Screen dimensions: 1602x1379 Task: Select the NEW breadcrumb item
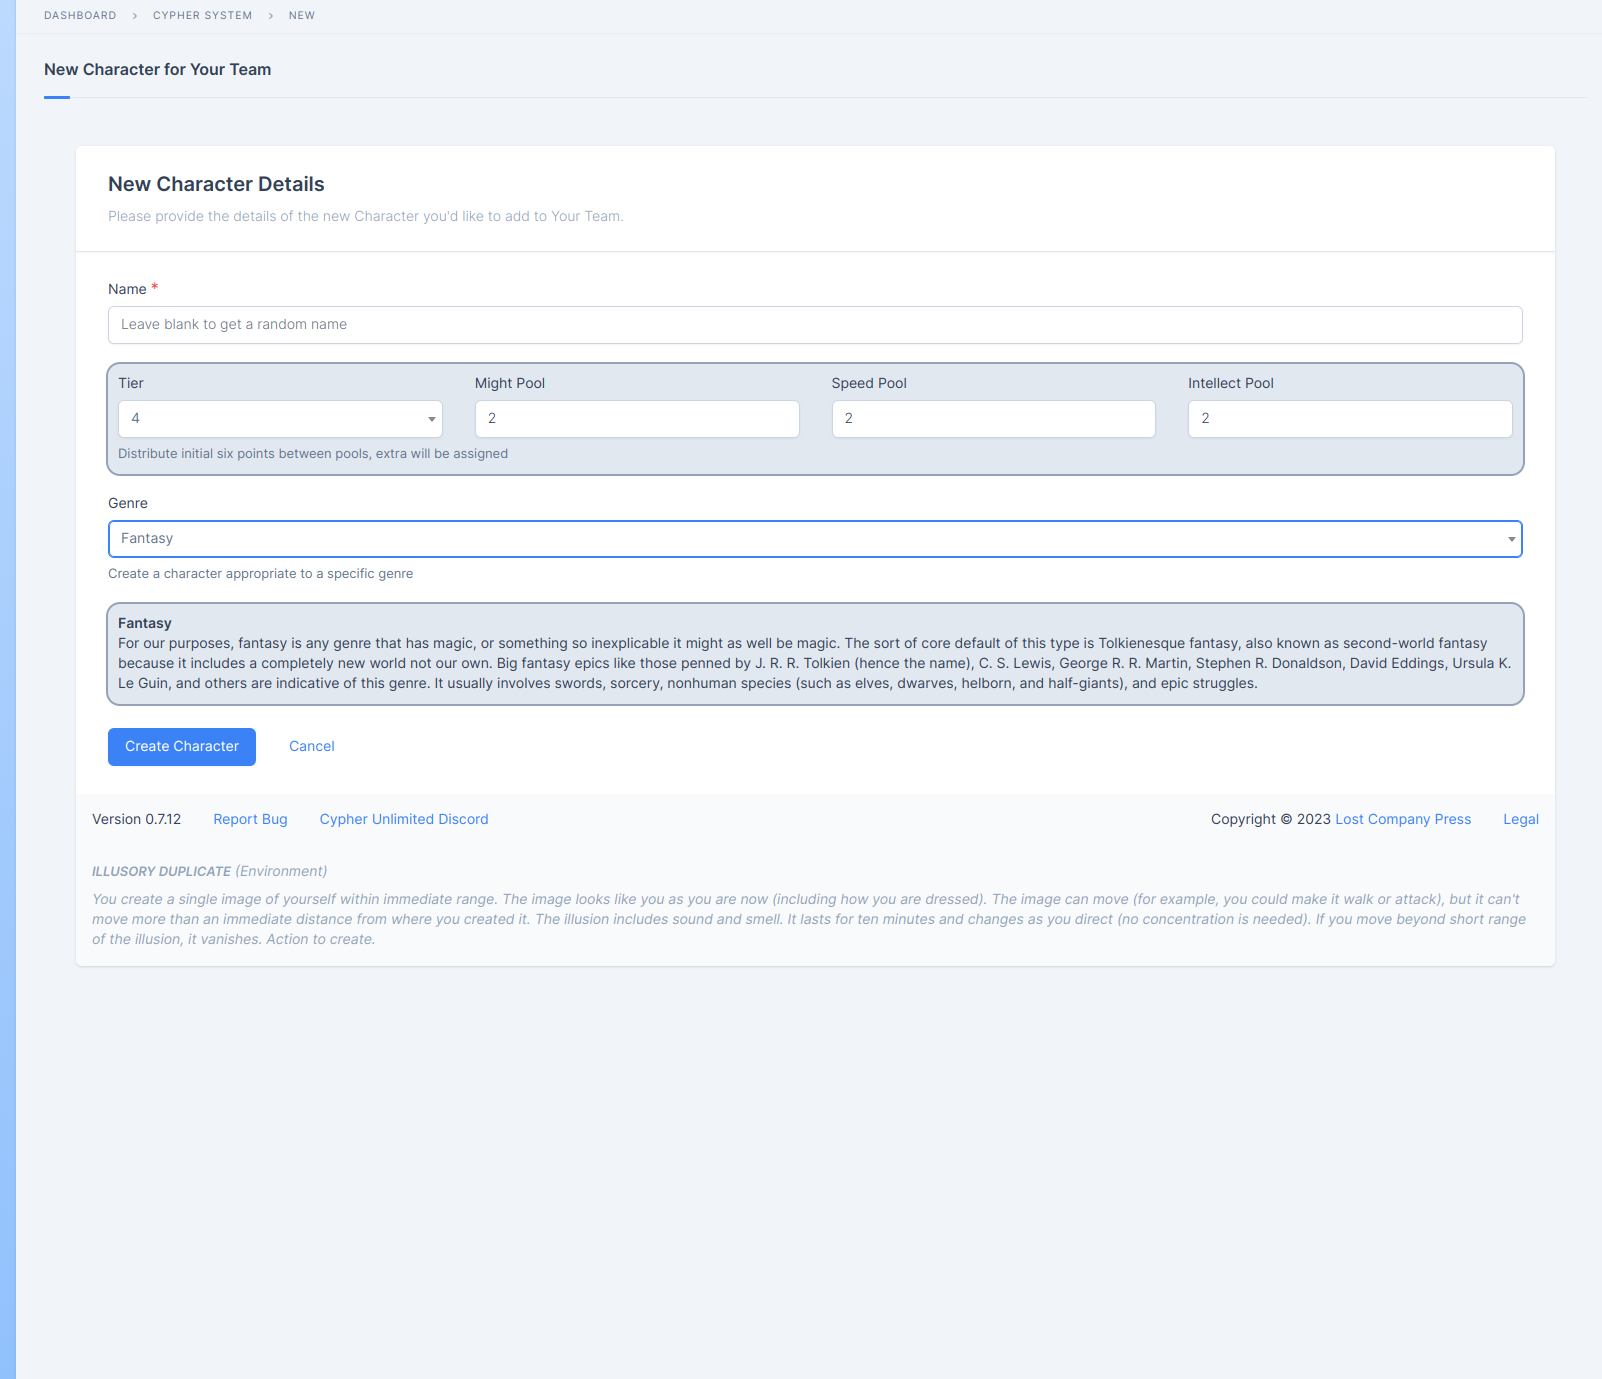point(301,16)
